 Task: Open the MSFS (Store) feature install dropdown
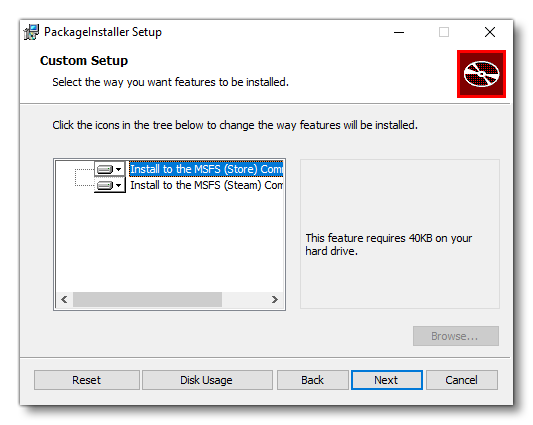pyautogui.click(x=109, y=169)
